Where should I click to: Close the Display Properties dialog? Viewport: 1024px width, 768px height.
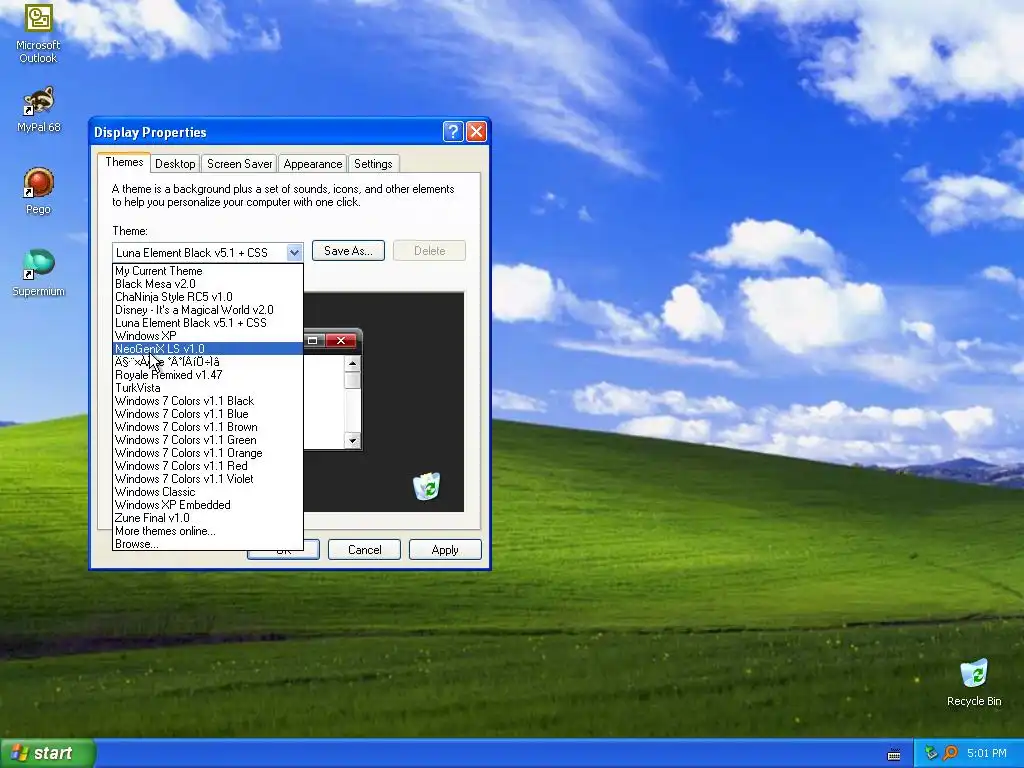476,132
